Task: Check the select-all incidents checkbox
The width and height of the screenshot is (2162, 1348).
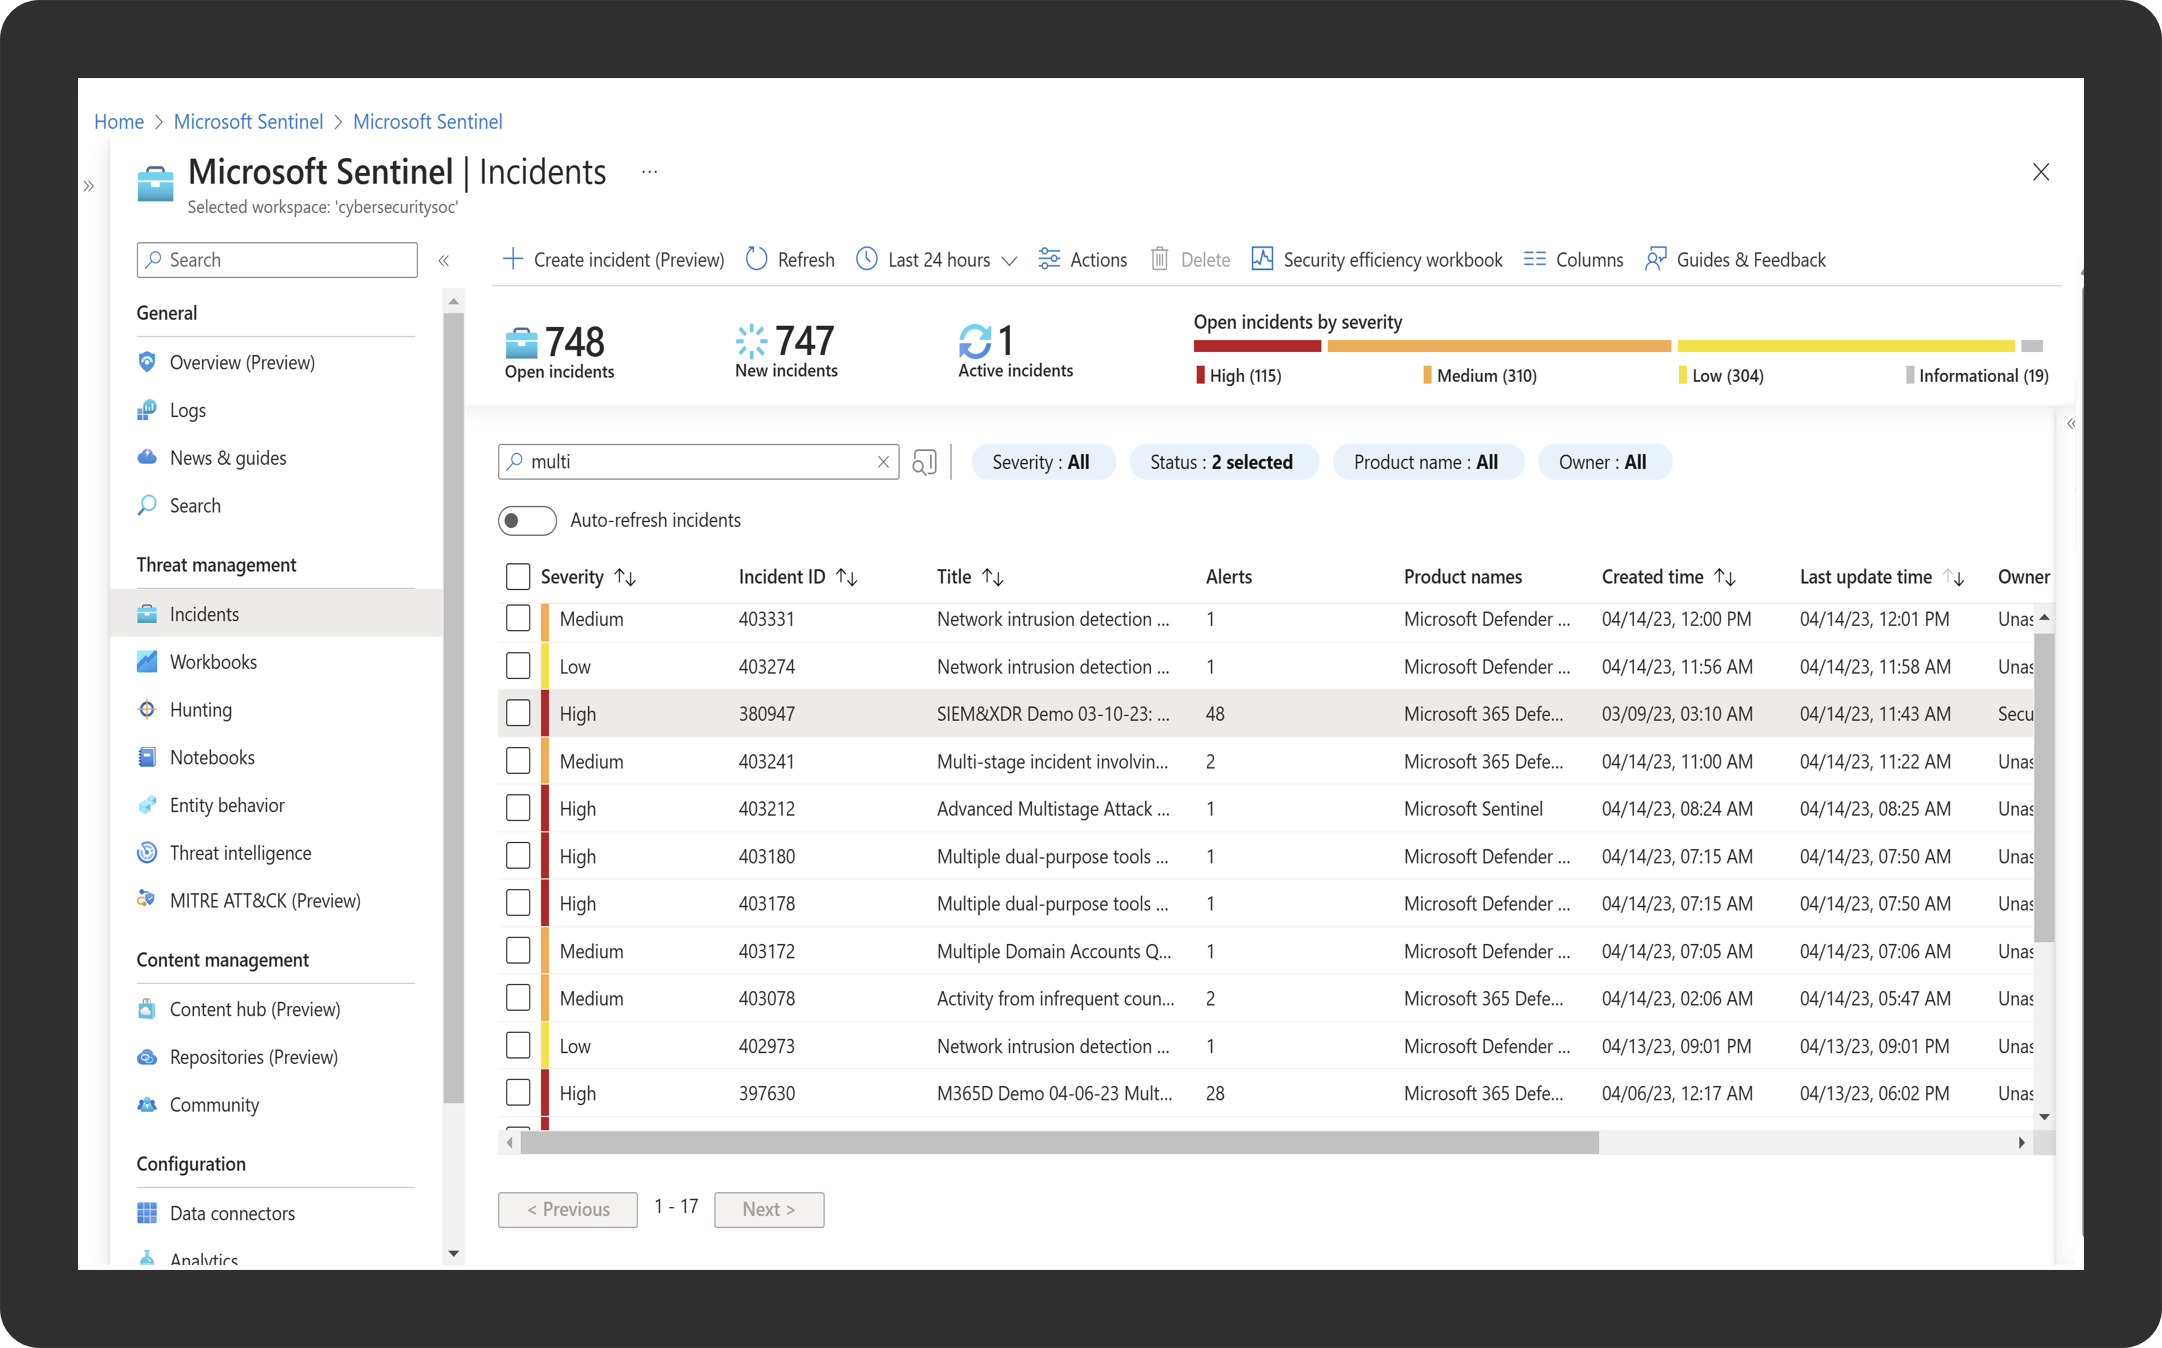Action: click(x=518, y=577)
